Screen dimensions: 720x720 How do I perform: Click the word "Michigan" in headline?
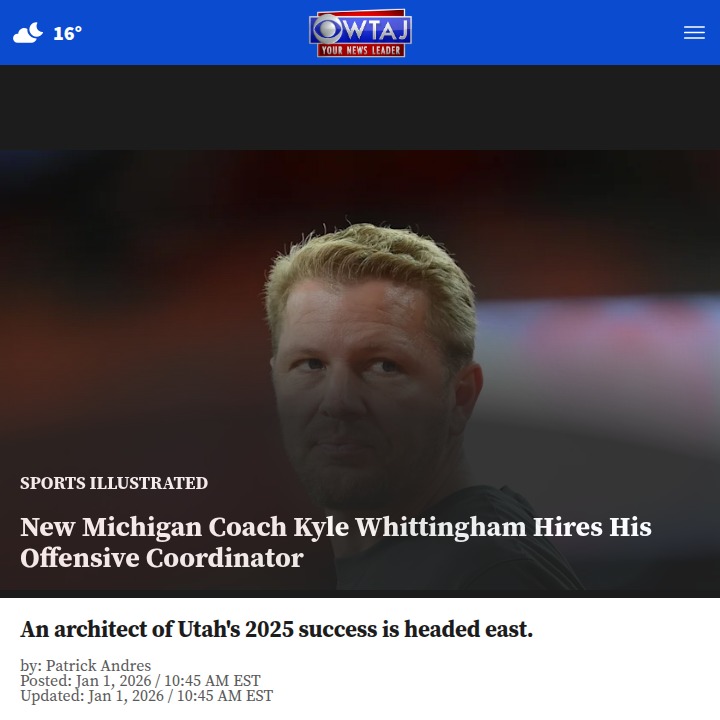click(142, 527)
